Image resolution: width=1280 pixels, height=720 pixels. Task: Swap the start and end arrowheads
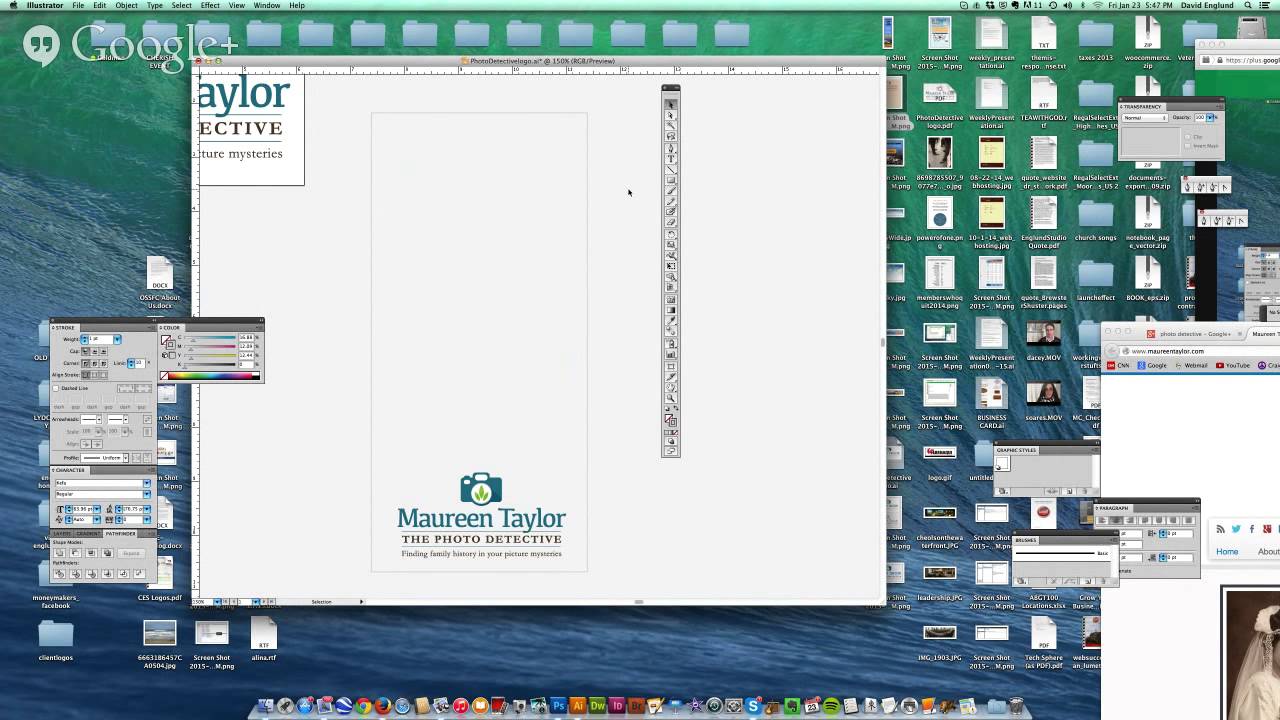pos(147,420)
